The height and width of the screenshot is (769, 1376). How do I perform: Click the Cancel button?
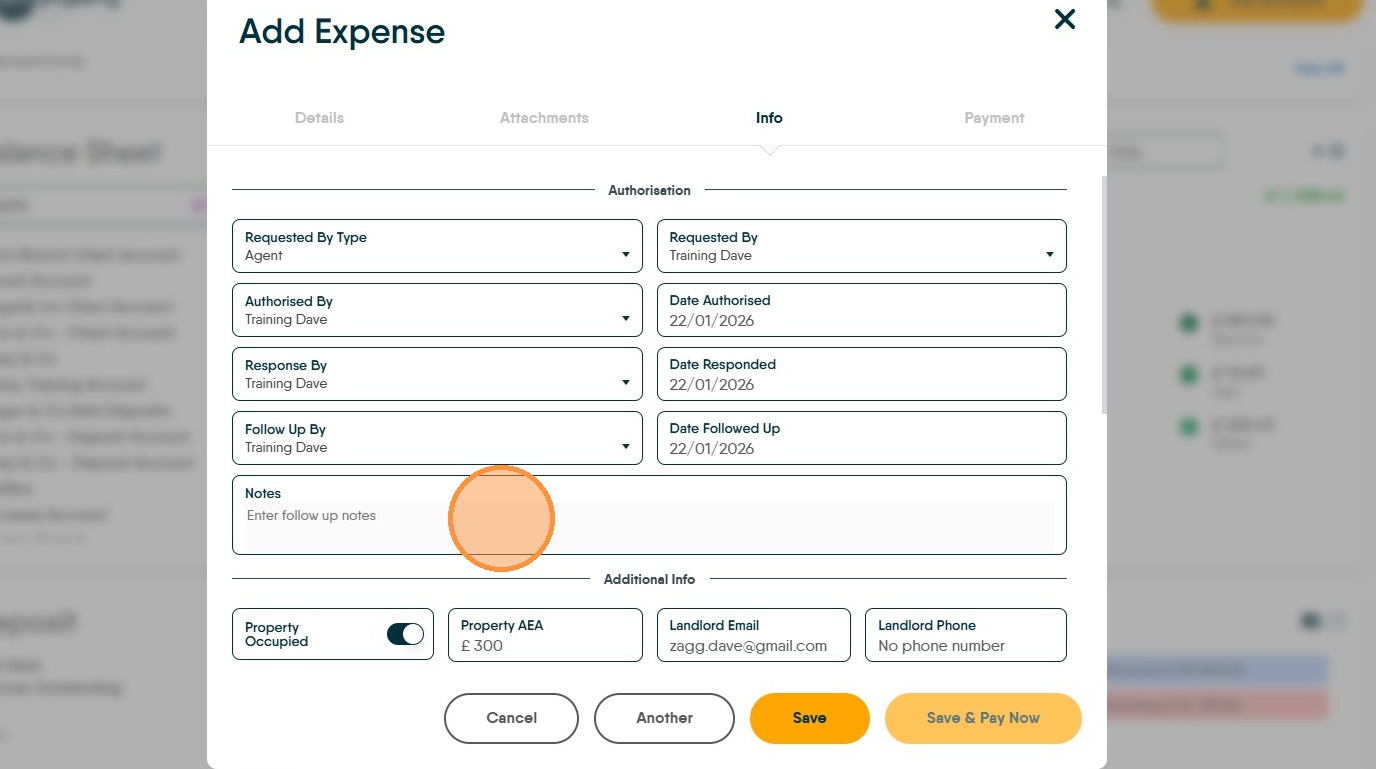pyautogui.click(x=511, y=718)
